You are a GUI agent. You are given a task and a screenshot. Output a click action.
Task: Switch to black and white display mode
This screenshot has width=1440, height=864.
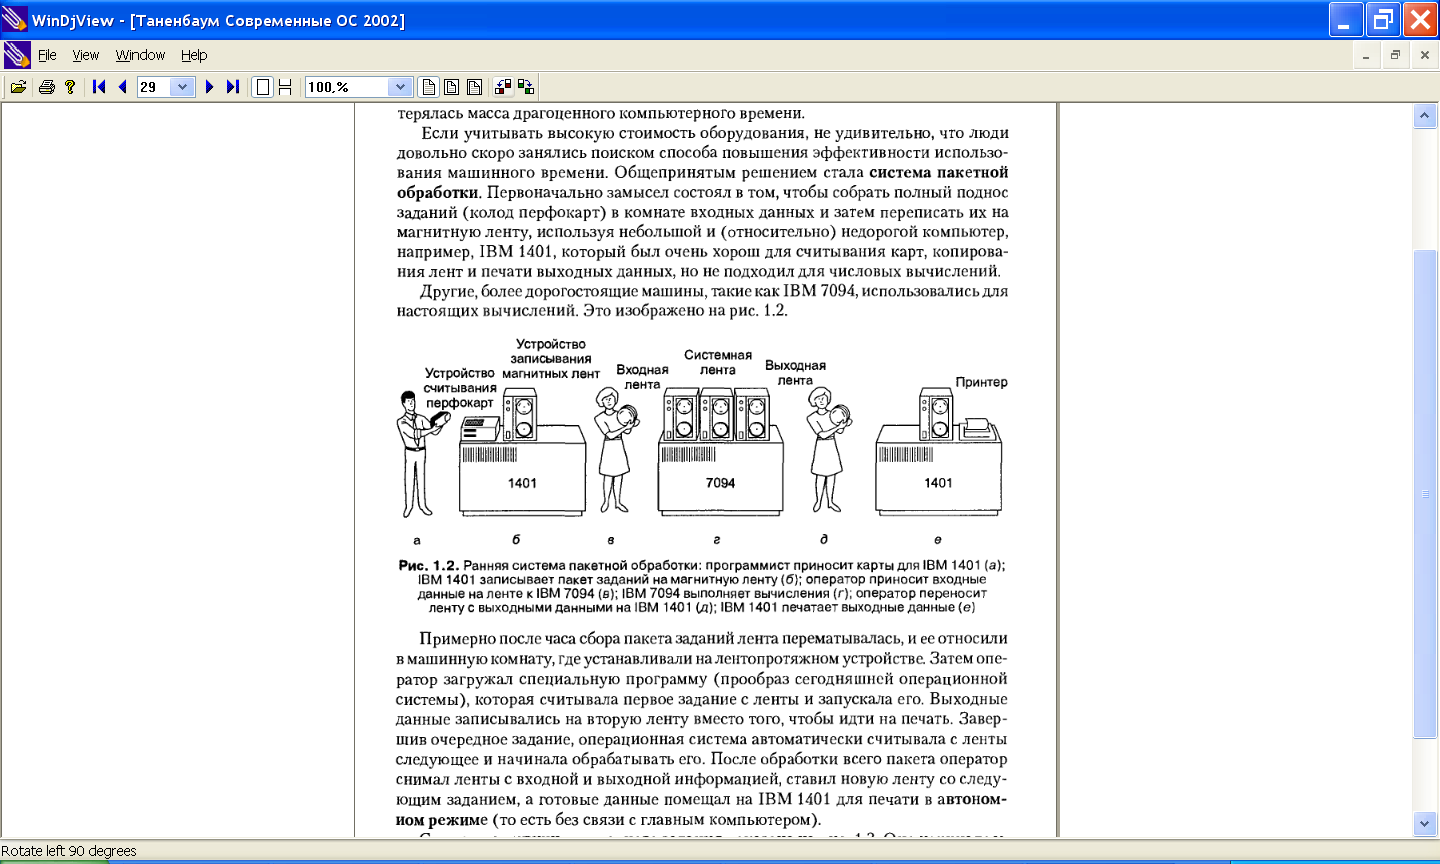pyautogui.click(x=451, y=87)
